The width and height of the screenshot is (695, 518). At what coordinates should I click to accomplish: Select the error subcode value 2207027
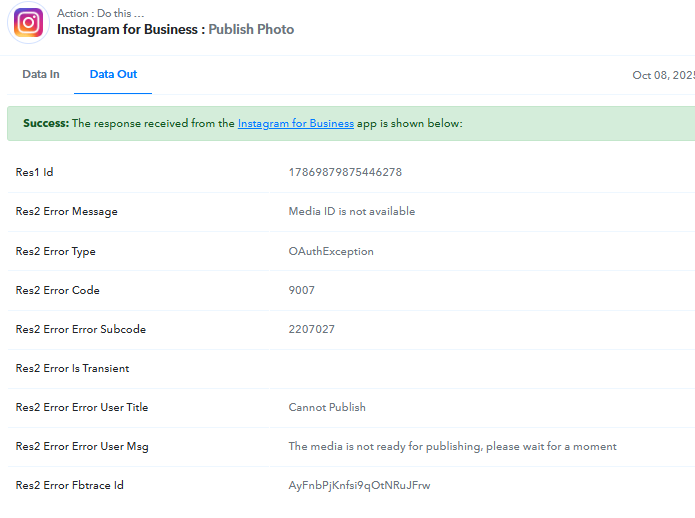click(x=311, y=329)
